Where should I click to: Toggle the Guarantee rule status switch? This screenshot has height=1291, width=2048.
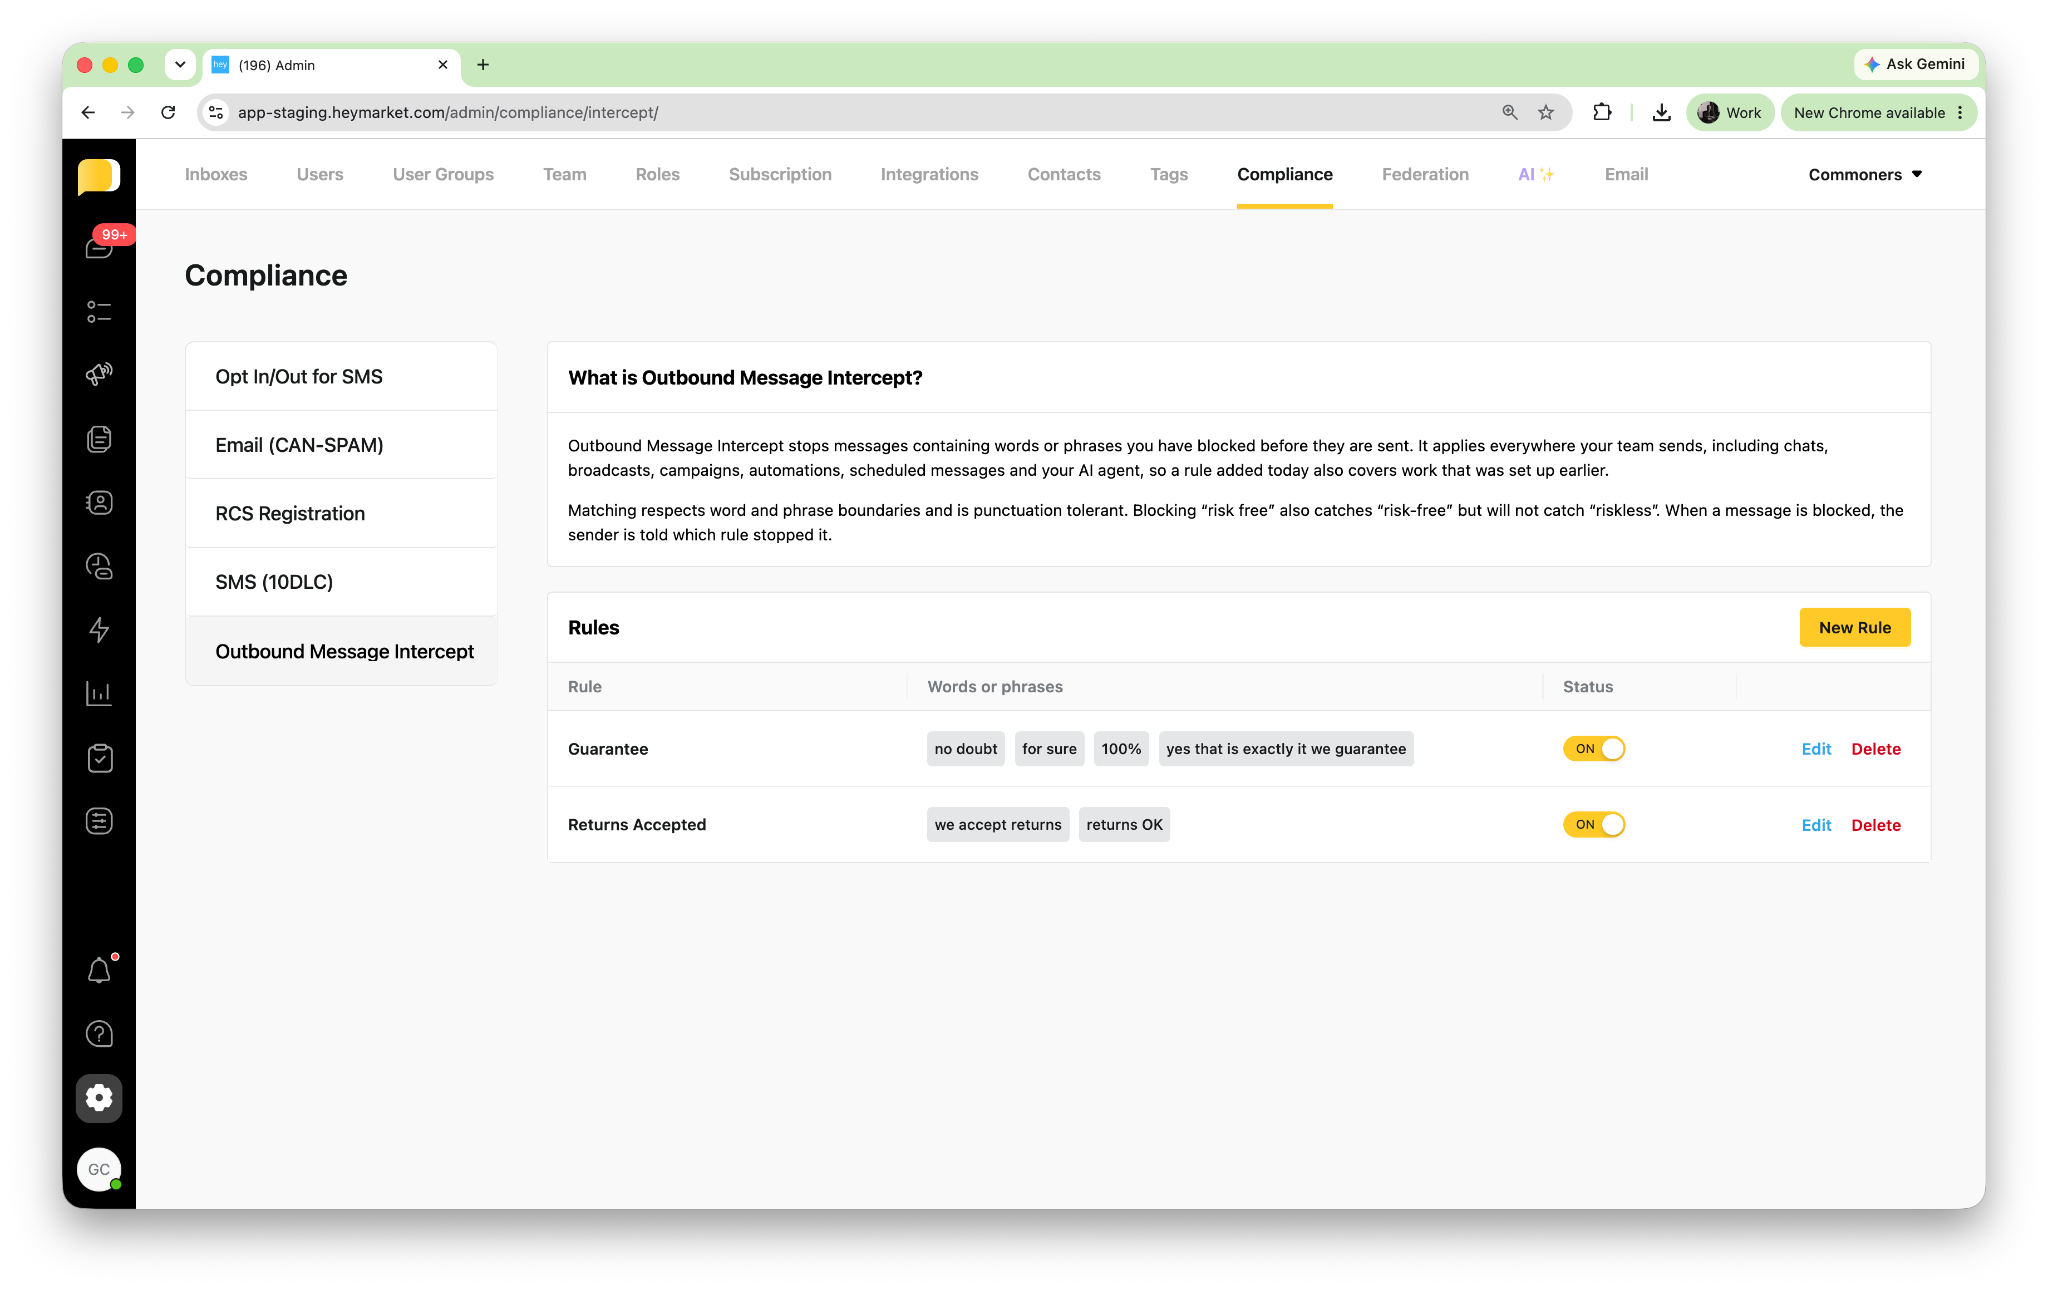pyautogui.click(x=1594, y=749)
